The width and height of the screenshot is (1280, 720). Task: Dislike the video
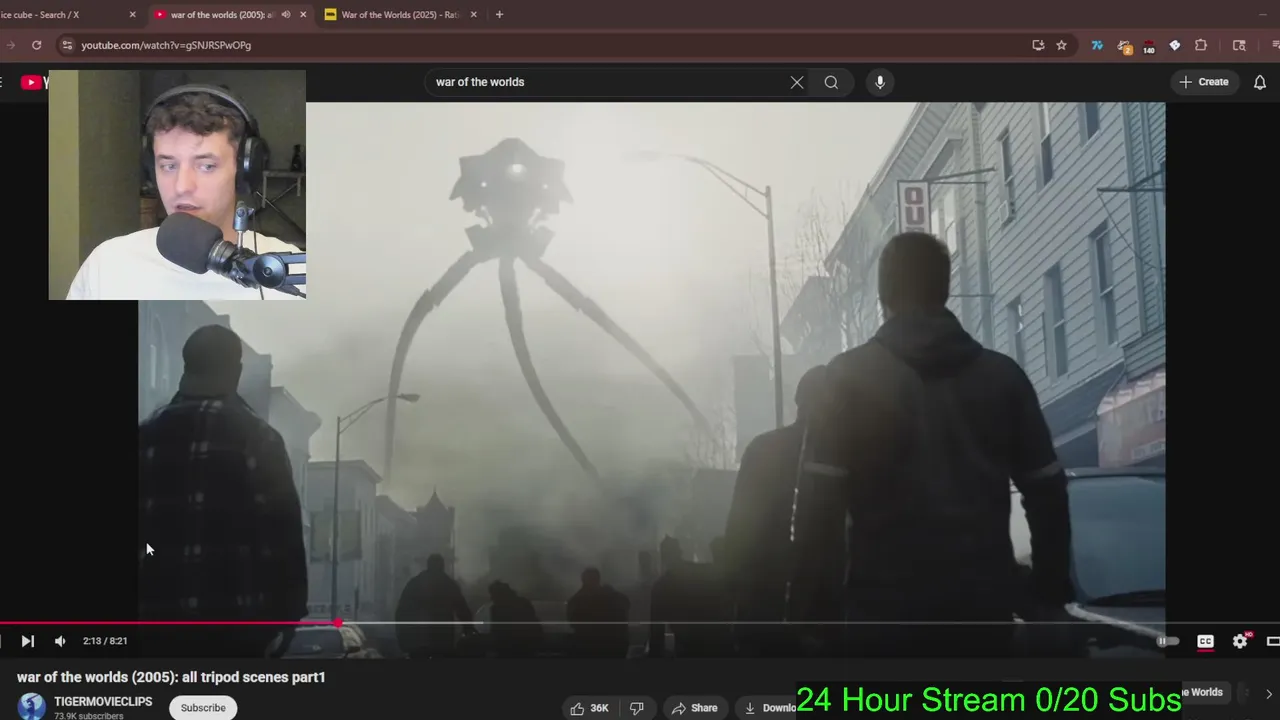pyautogui.click(x=636, y=708)
